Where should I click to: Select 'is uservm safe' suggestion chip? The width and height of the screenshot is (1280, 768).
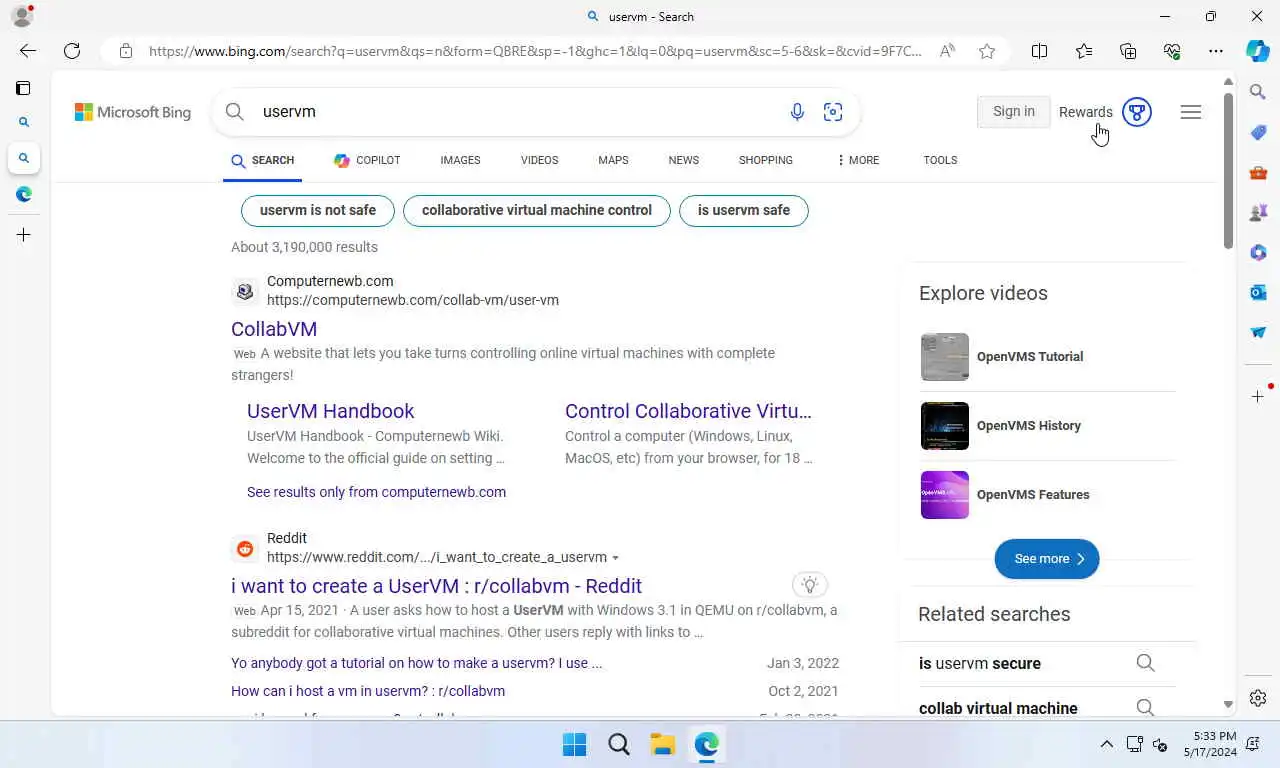pos(744,211)
